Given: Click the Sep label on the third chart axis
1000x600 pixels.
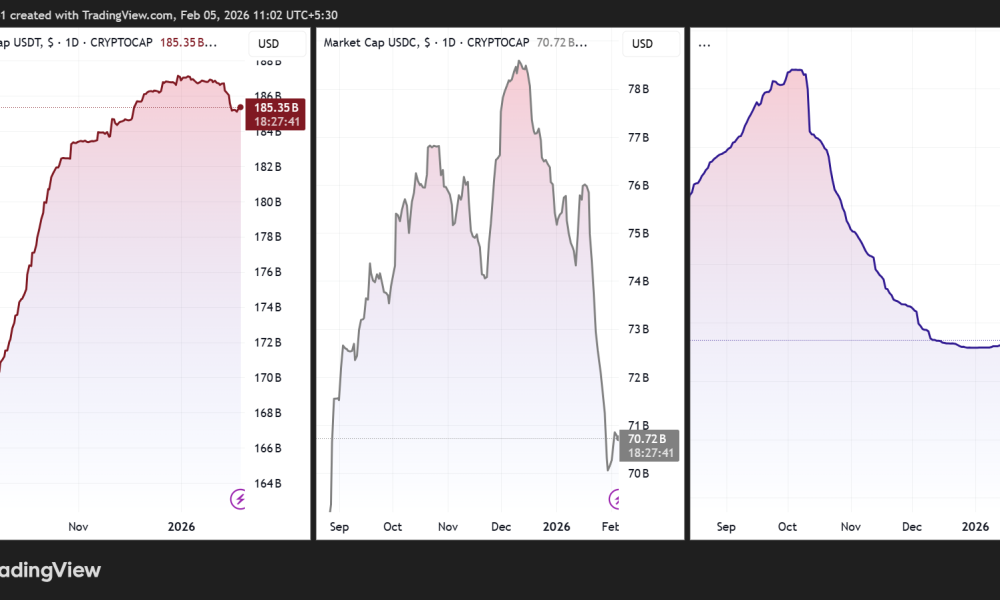Looking at the screenshot, I should tap(726, 526).
